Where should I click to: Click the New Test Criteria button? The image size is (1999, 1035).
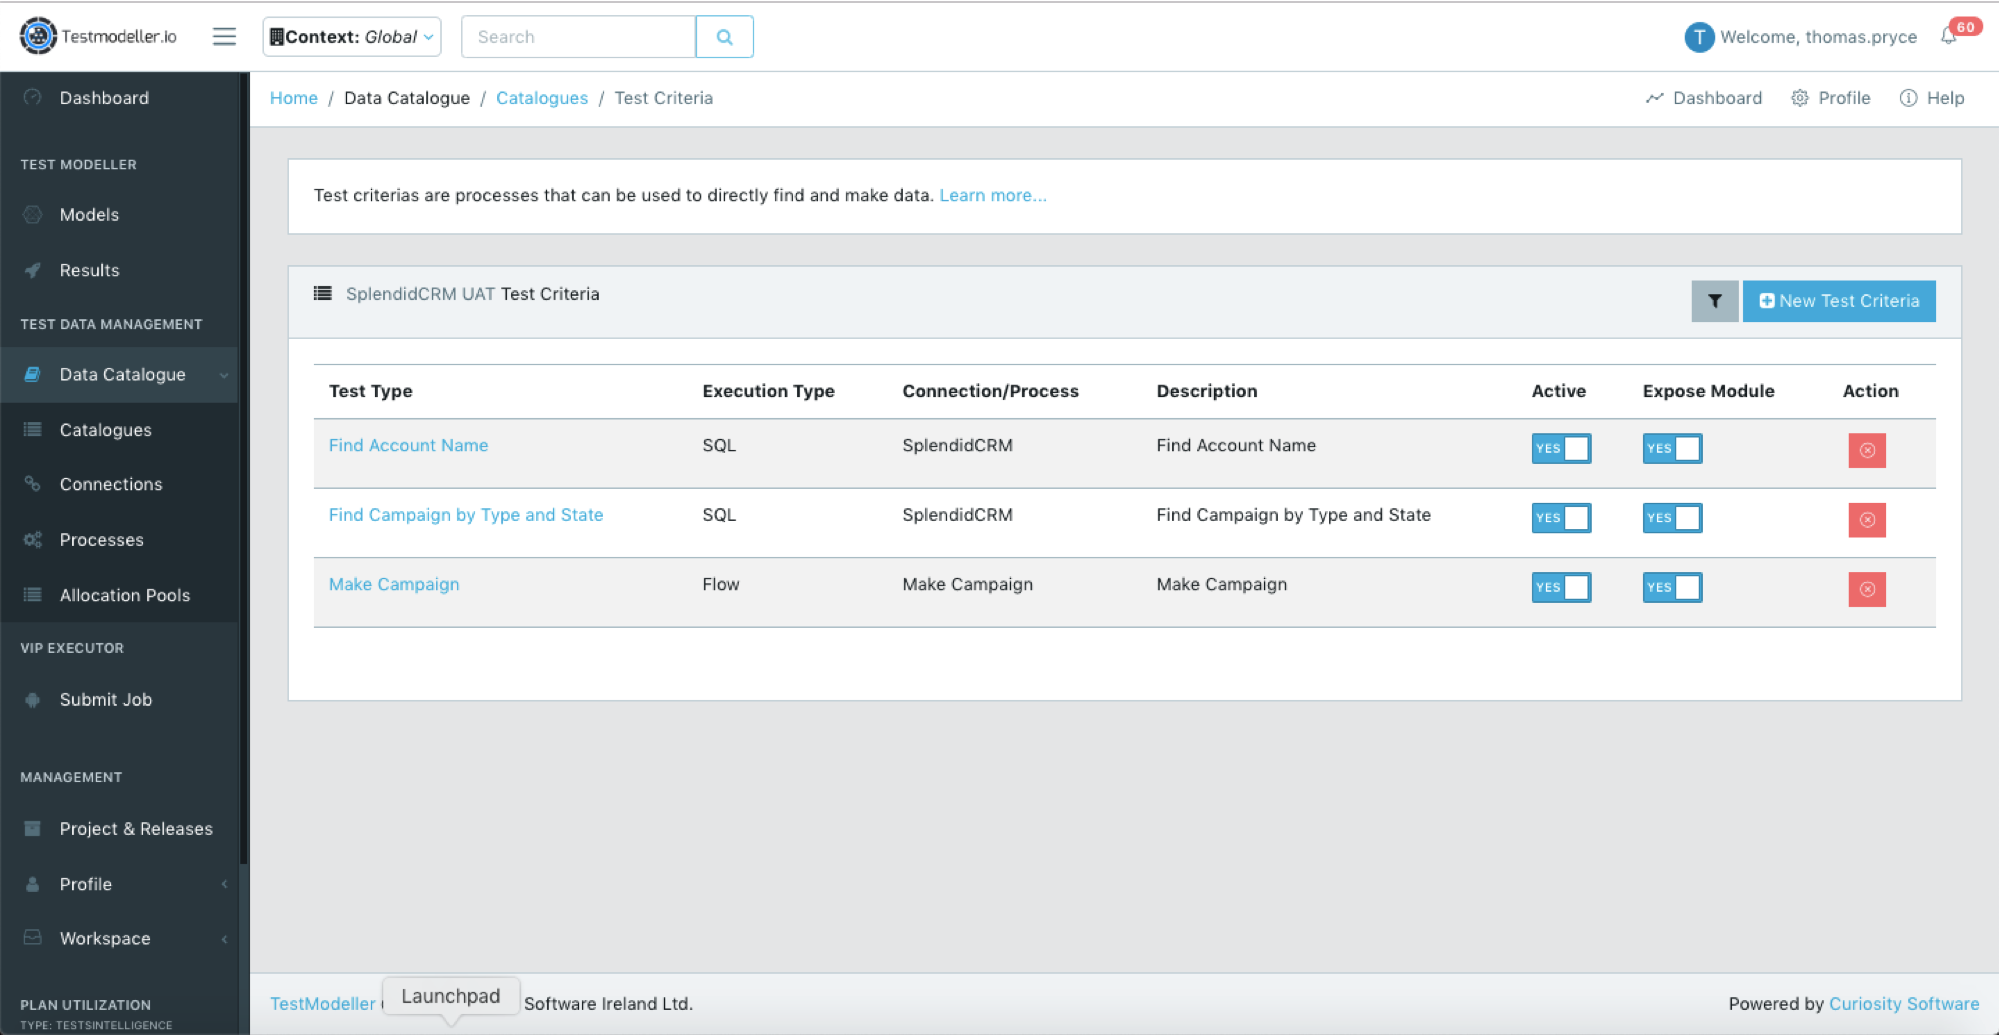click(1838, 301)
